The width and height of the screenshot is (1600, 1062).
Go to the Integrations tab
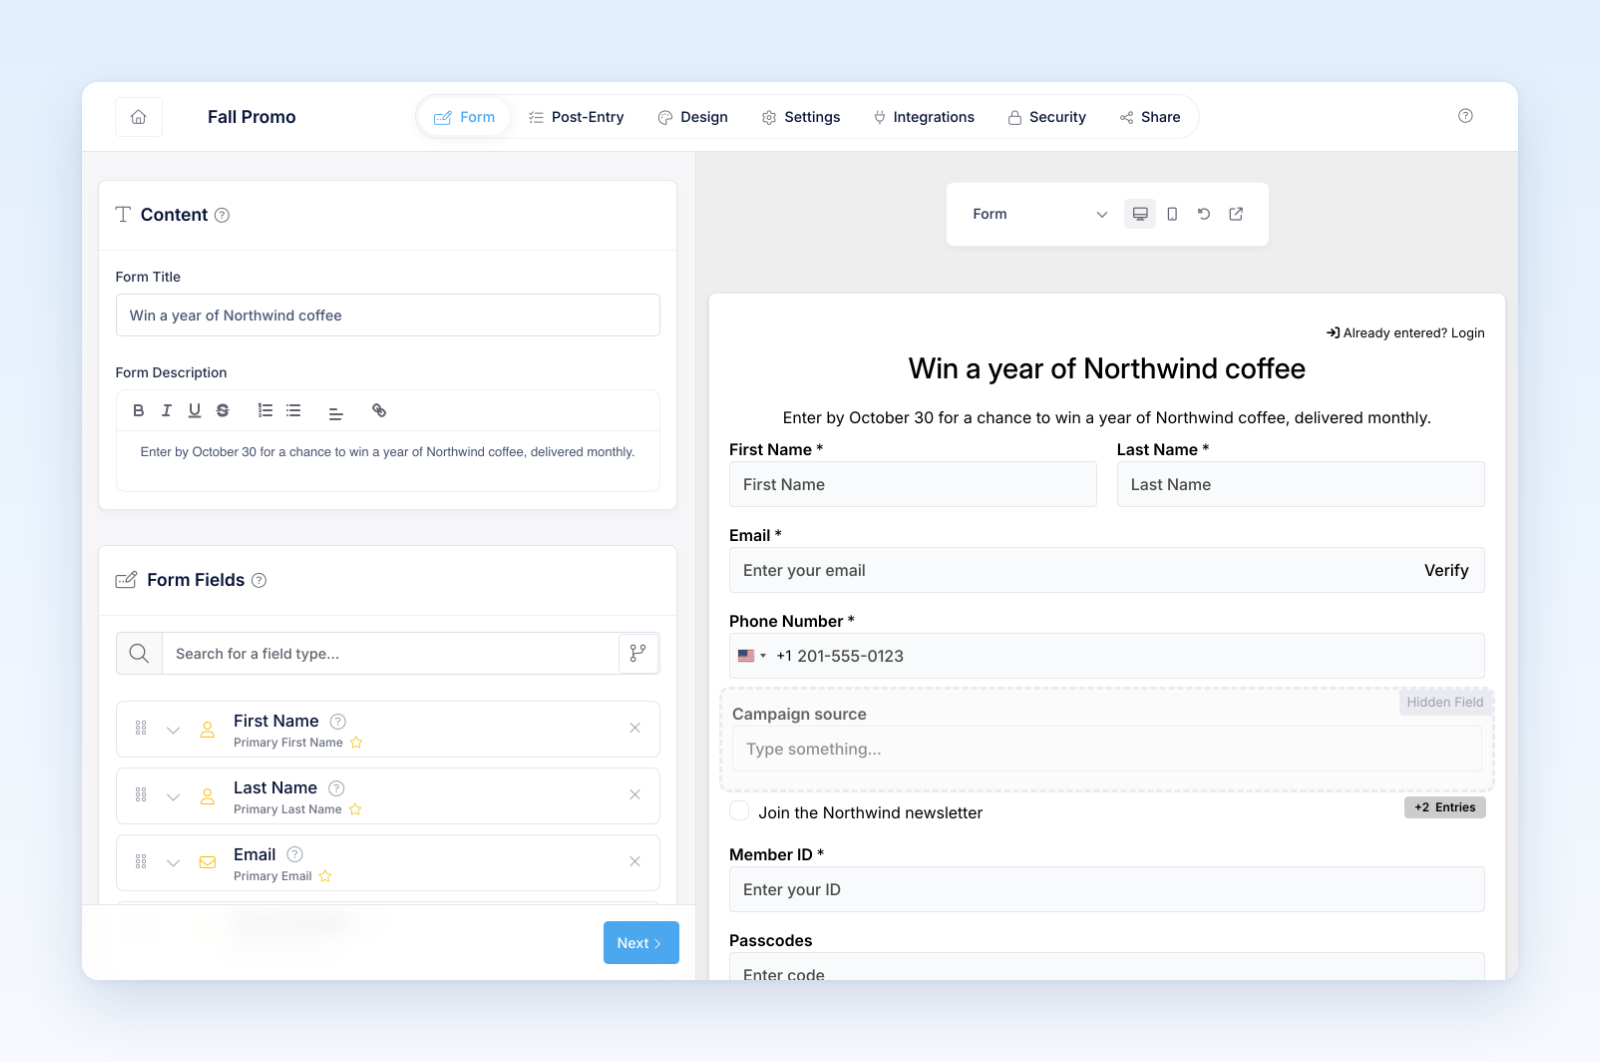[x=924, y=117]
